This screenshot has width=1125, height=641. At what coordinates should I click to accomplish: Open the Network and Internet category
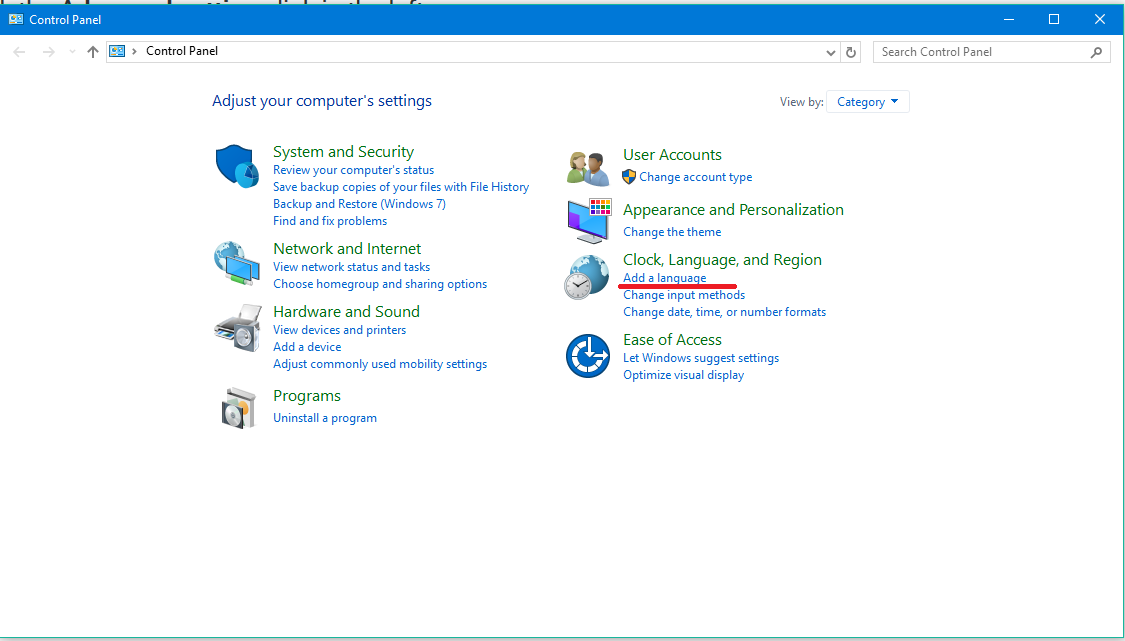pos(347,248)
